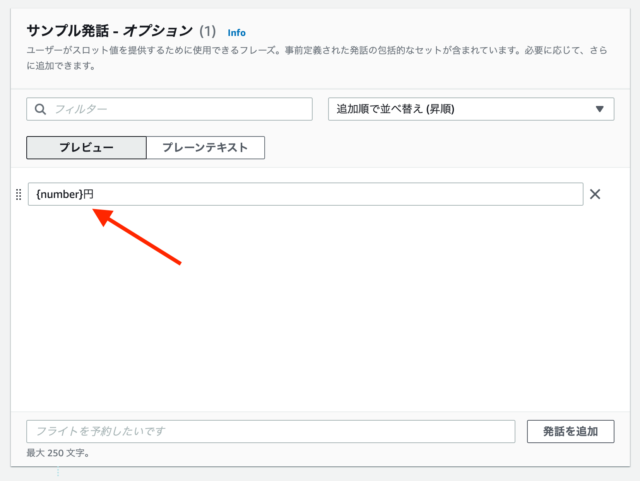Image resolution: width=640 pixels, height=481 pixels.
Task: Switch to the プレビュー view
Action: (86, 148)
